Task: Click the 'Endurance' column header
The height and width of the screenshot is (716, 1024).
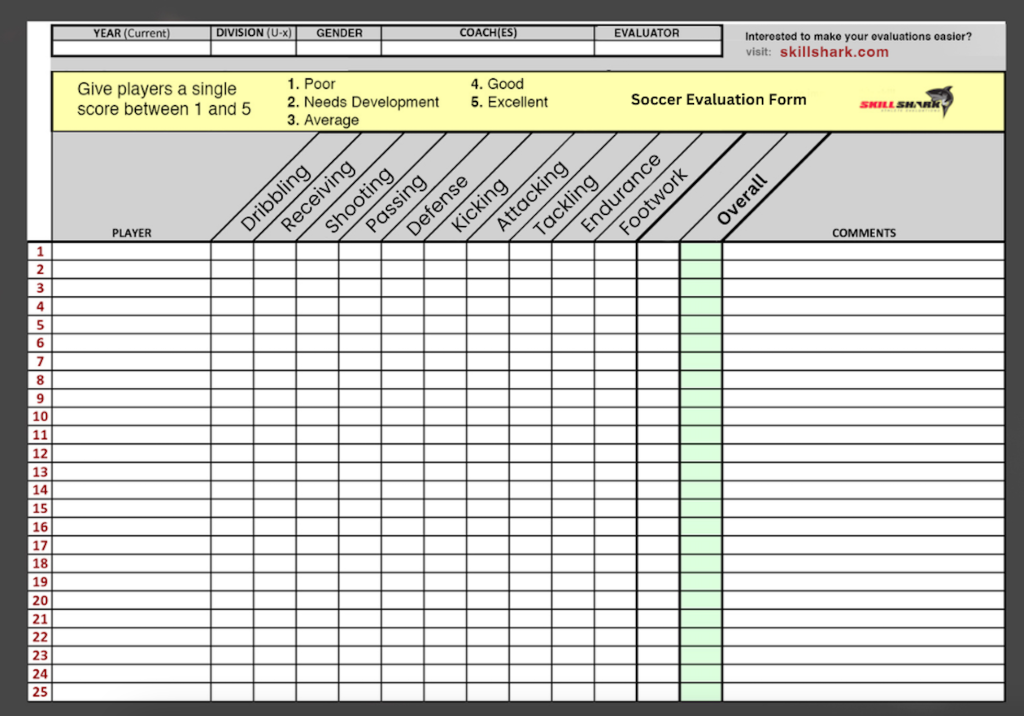Action: click(620, 193)
